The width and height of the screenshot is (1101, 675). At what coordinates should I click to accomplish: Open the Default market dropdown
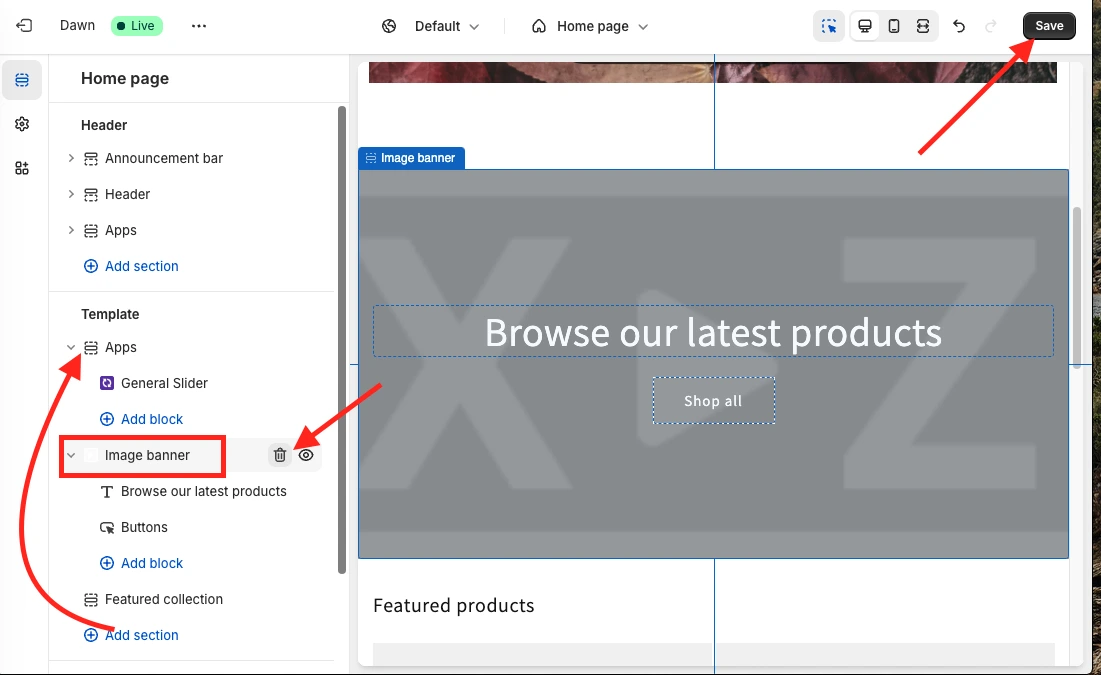click(x=446, y=26)
